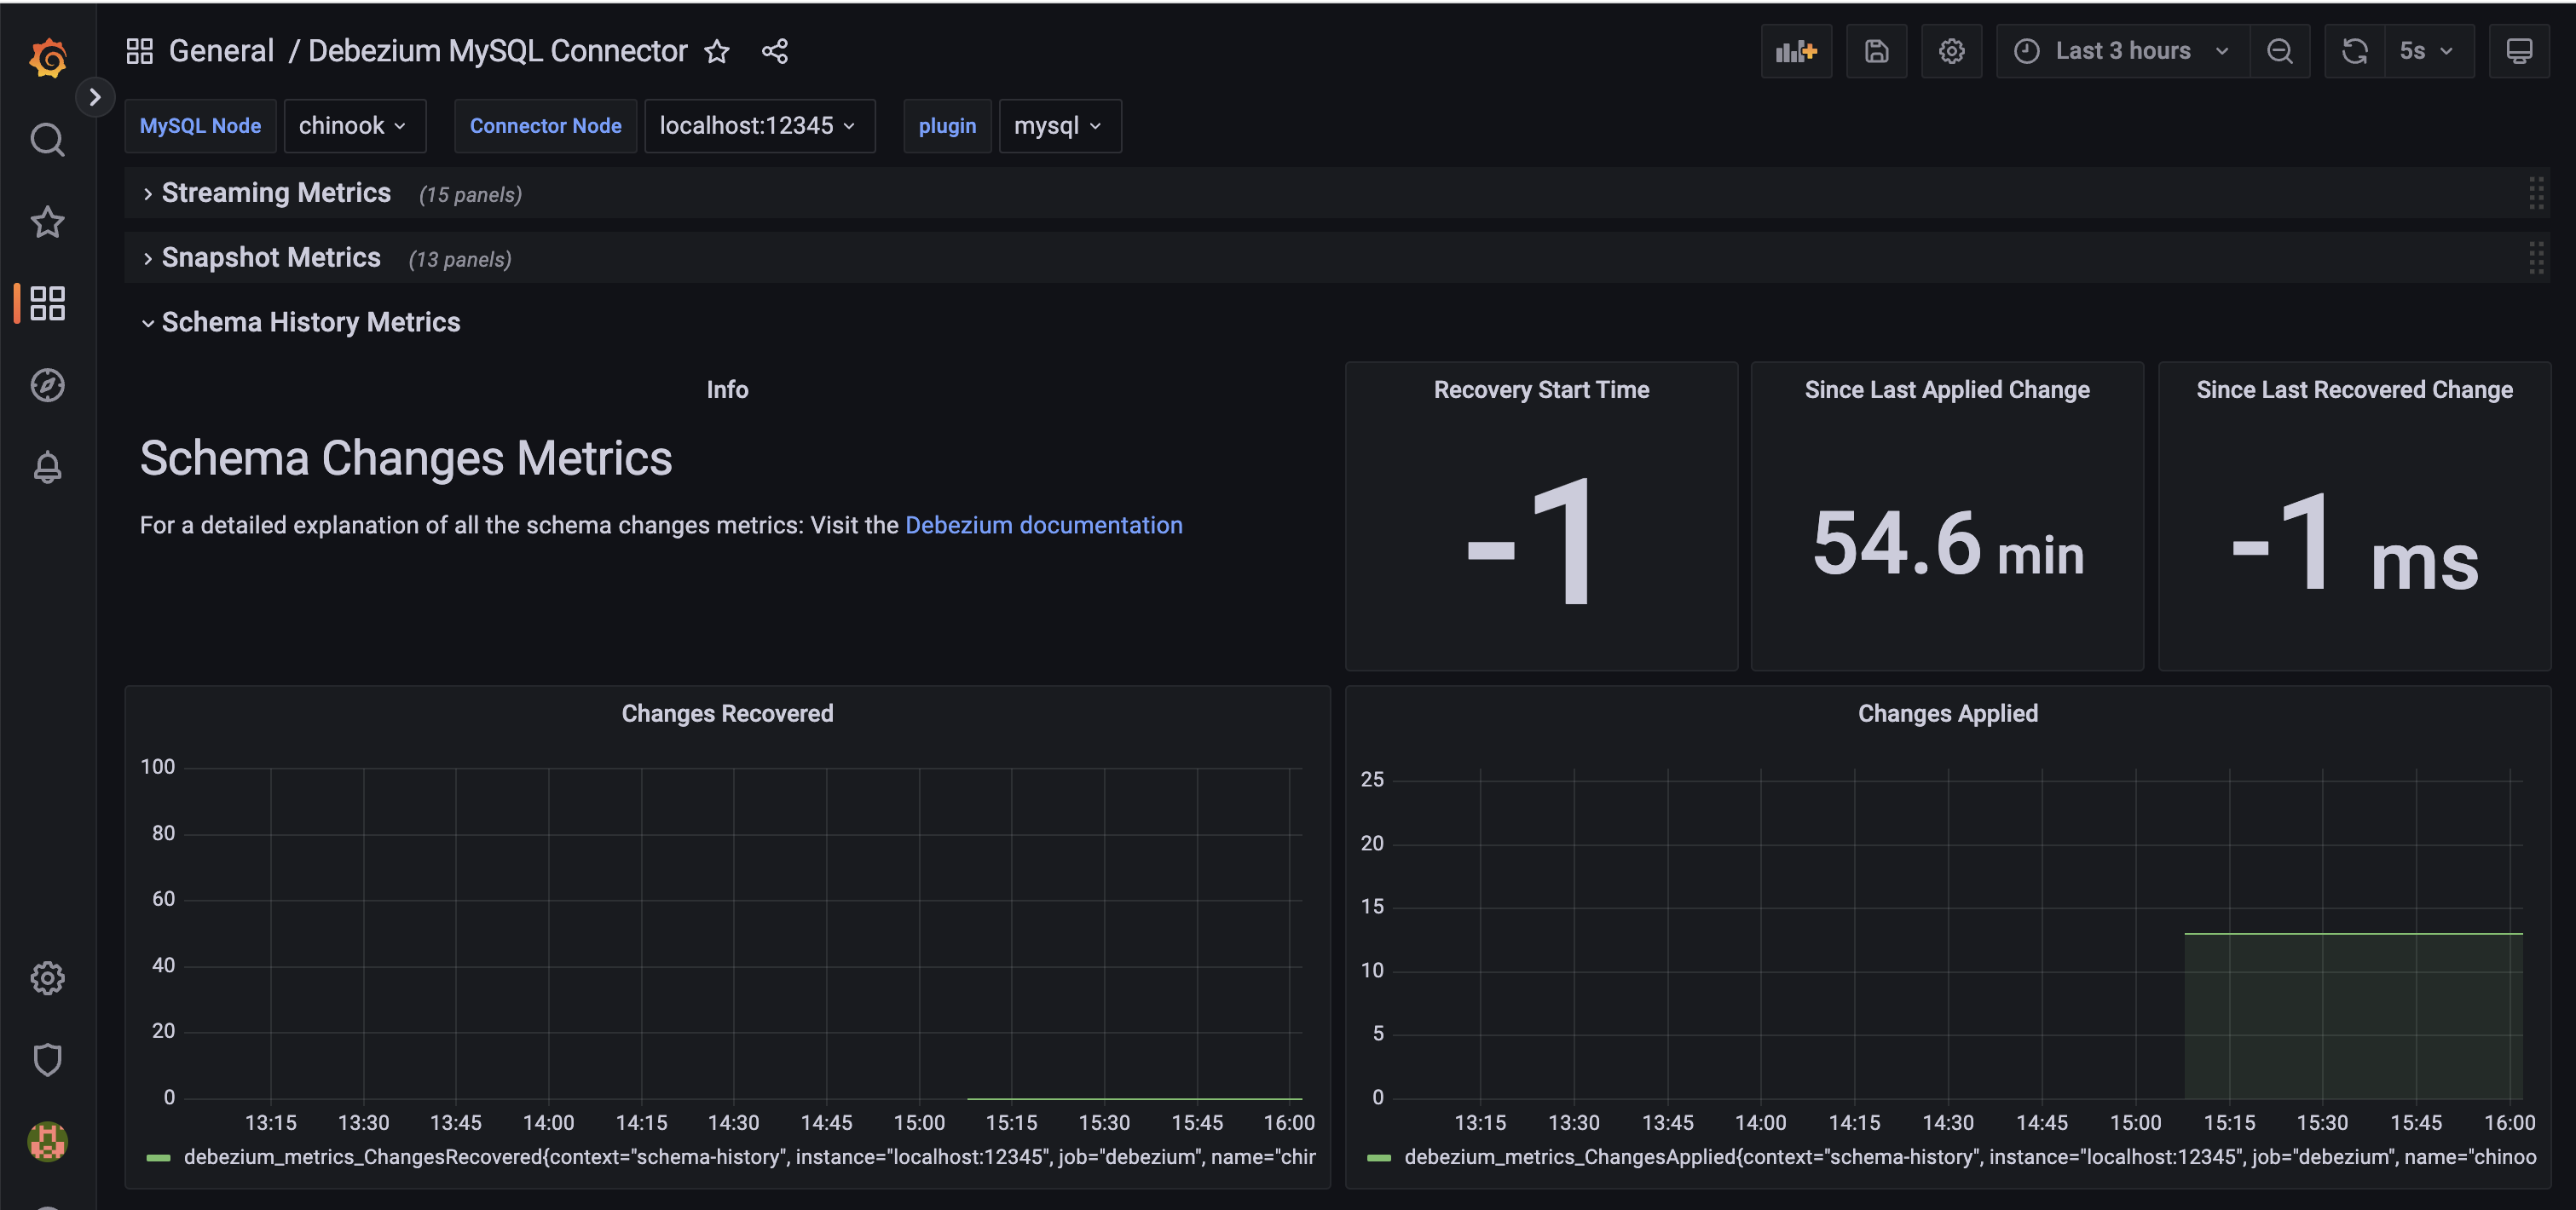Screen dimensions: 2576x1210
Task: Save the dashboard using the save icon
Action: pyautogui.click(x=1877, y=50)
